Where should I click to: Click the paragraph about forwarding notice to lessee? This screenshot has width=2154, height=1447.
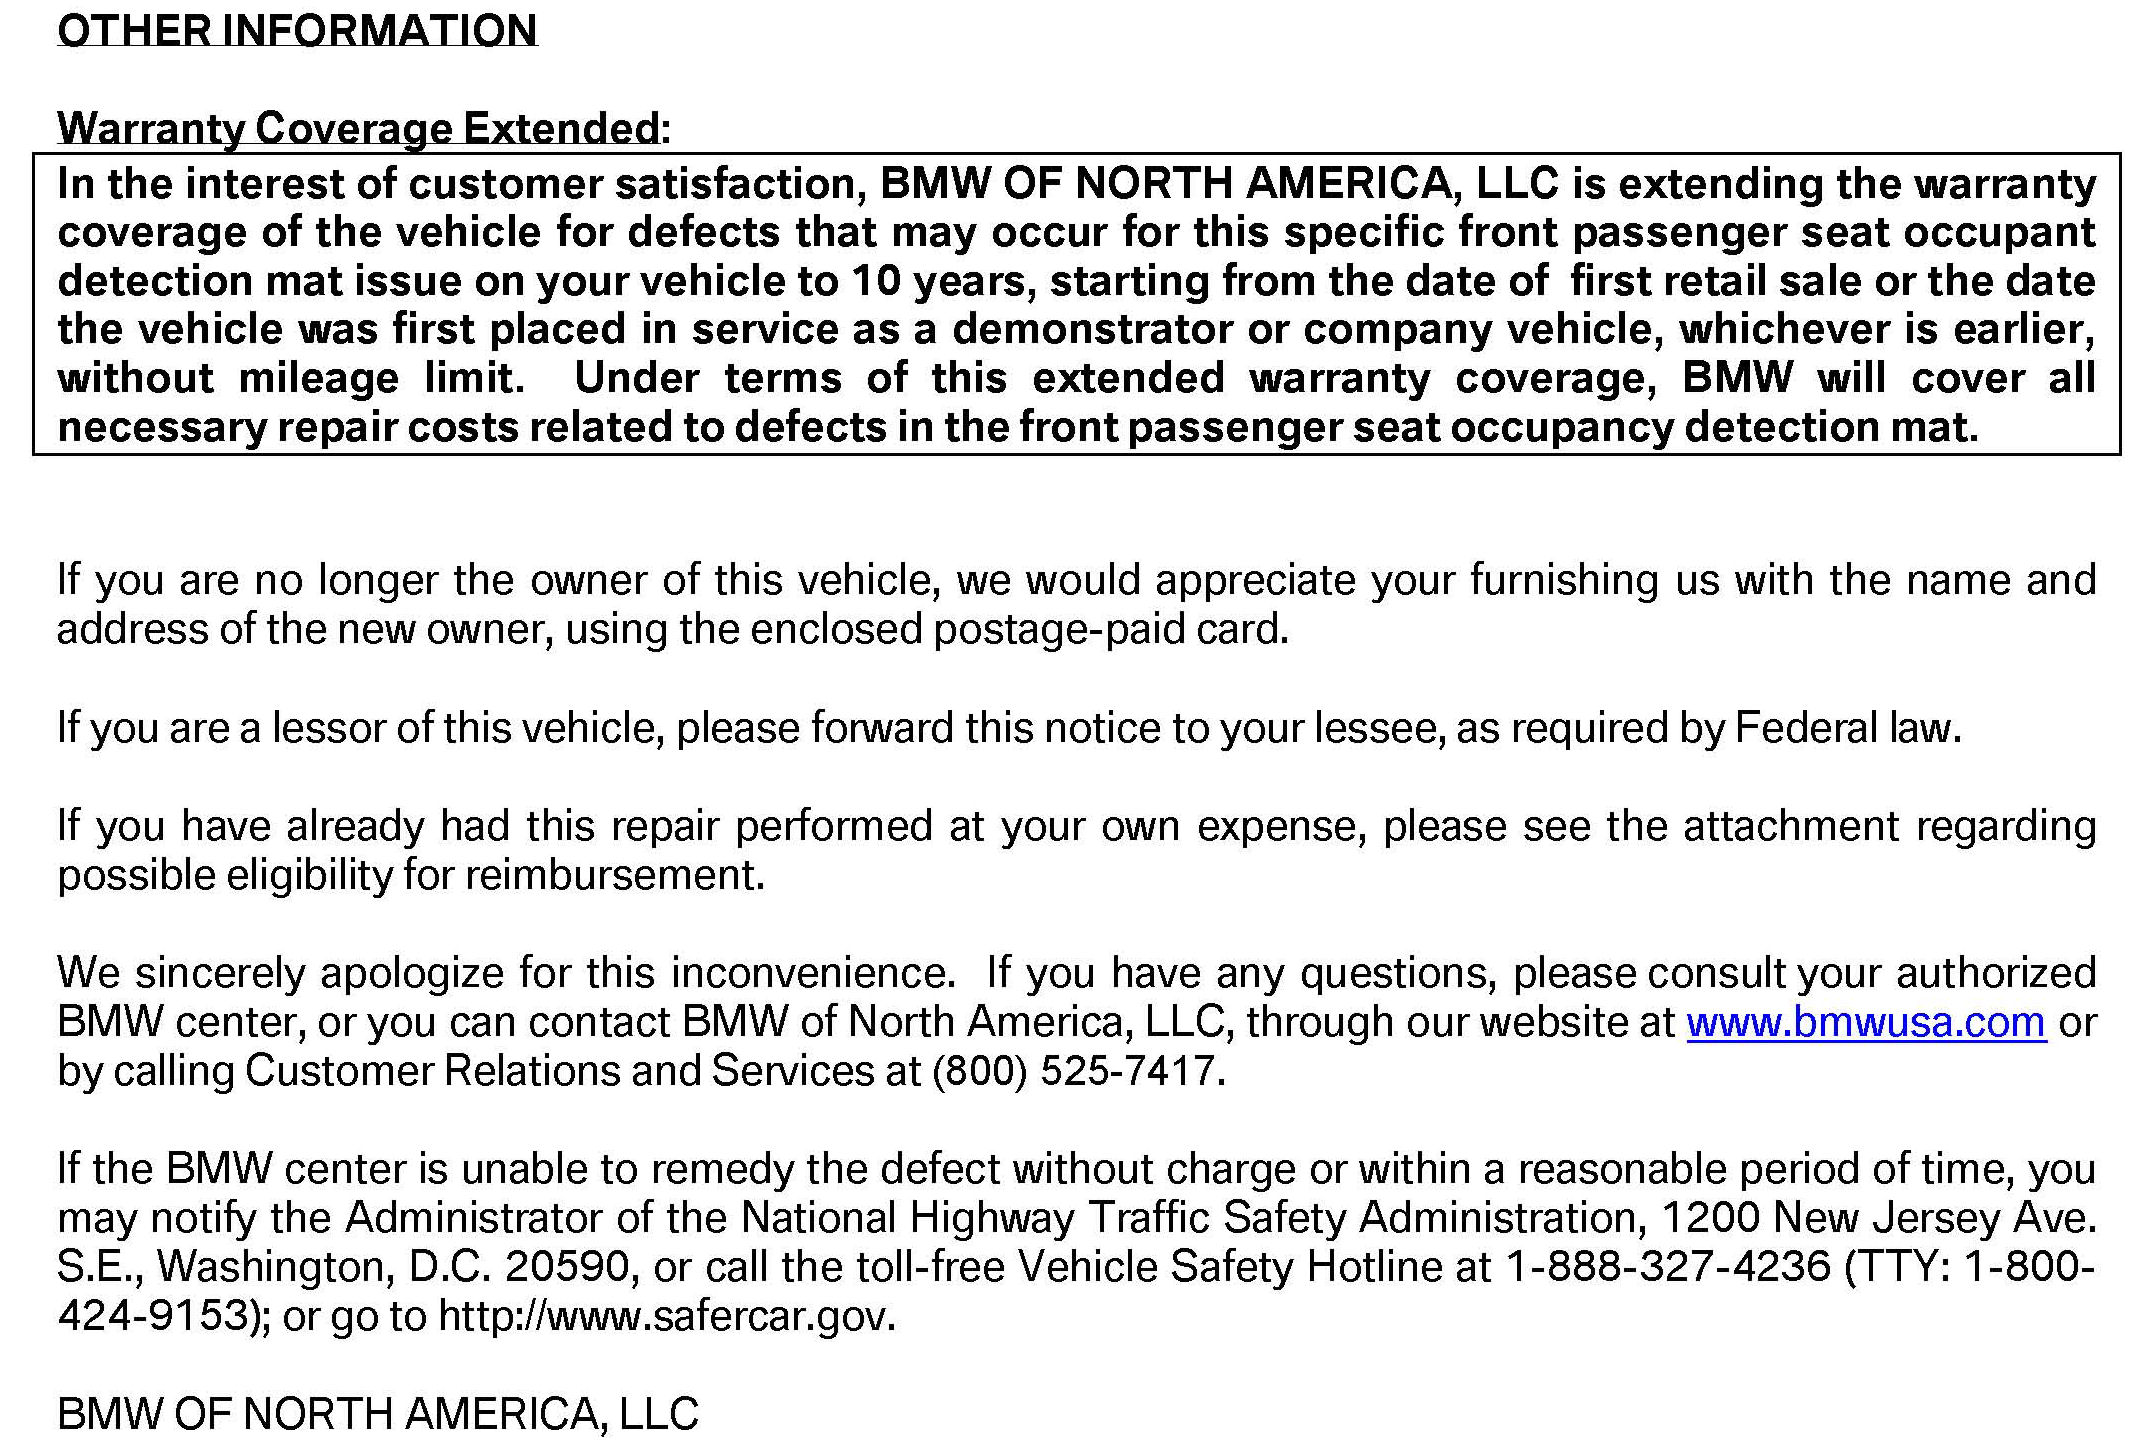tap(1009, 728)
